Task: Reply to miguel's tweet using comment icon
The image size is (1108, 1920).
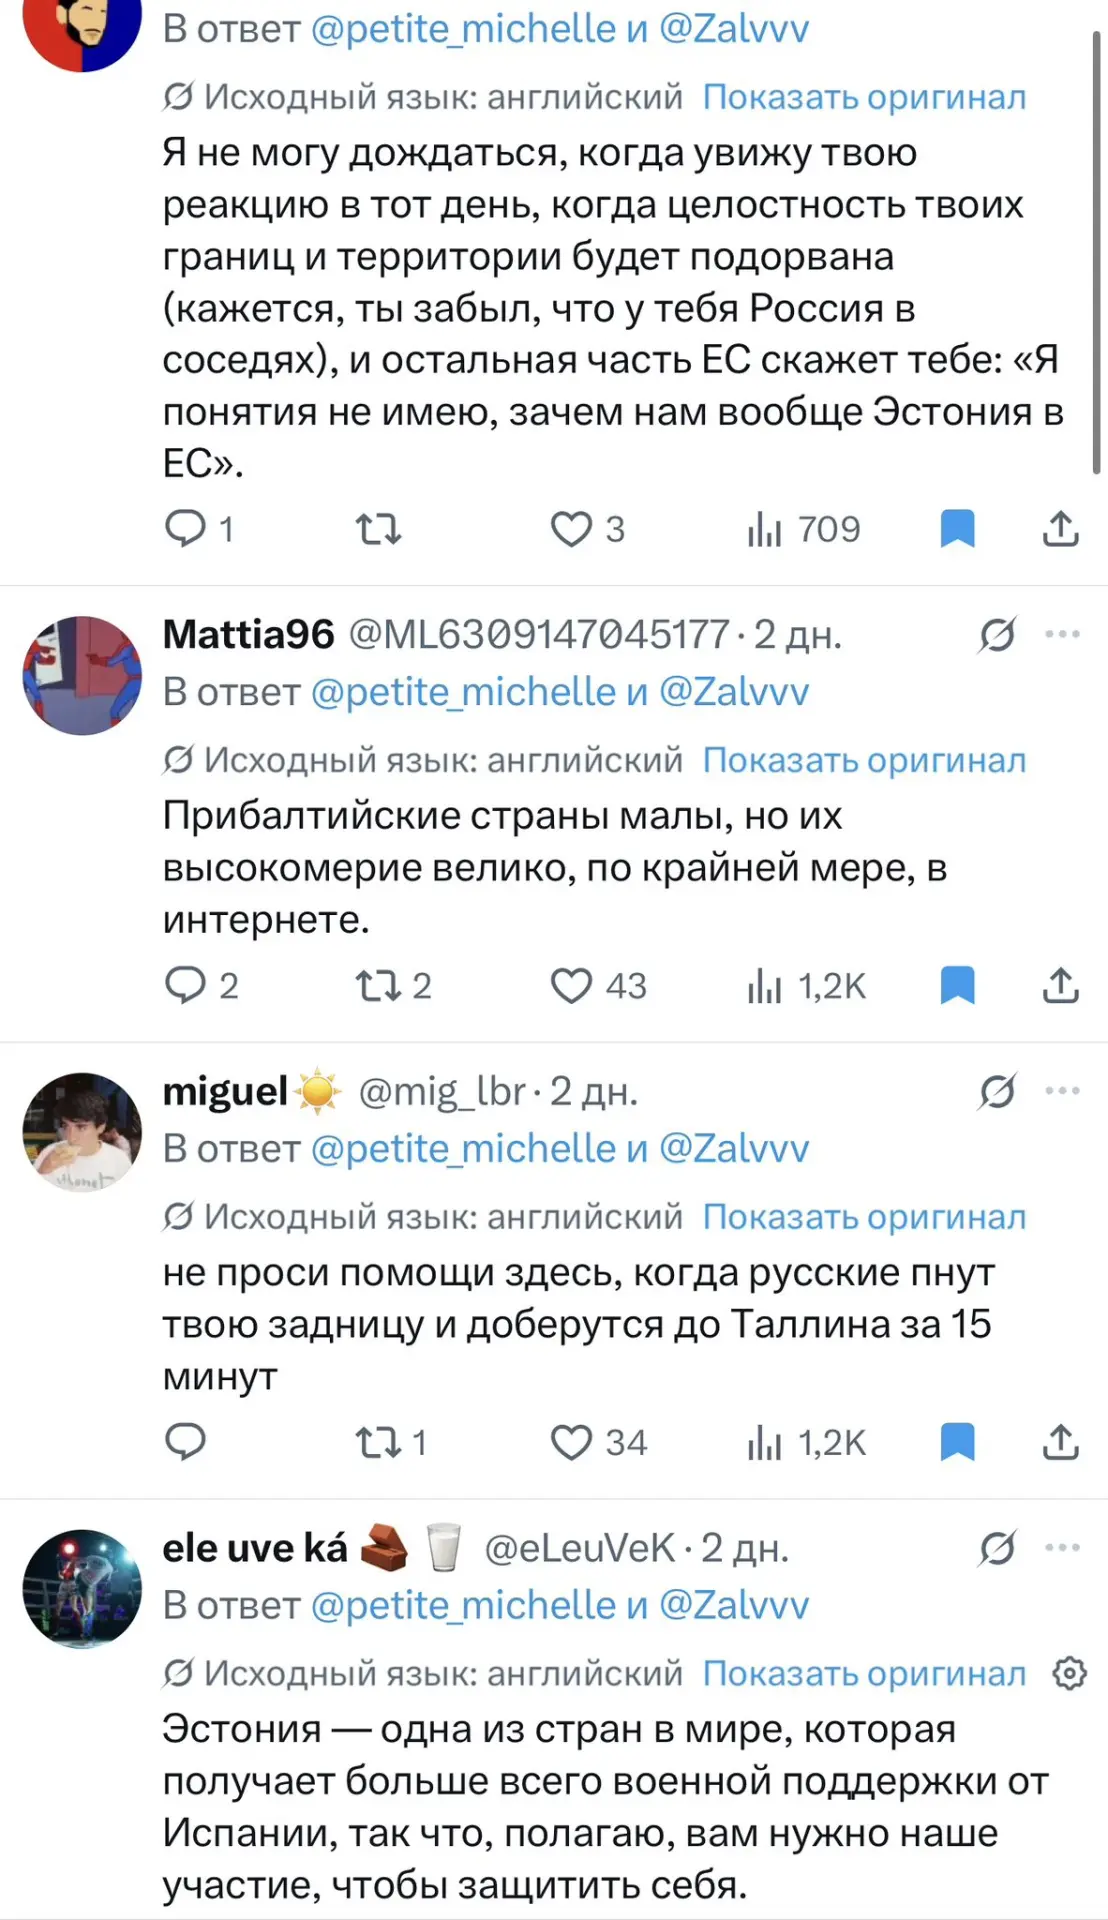Action: pos(185,1442)
